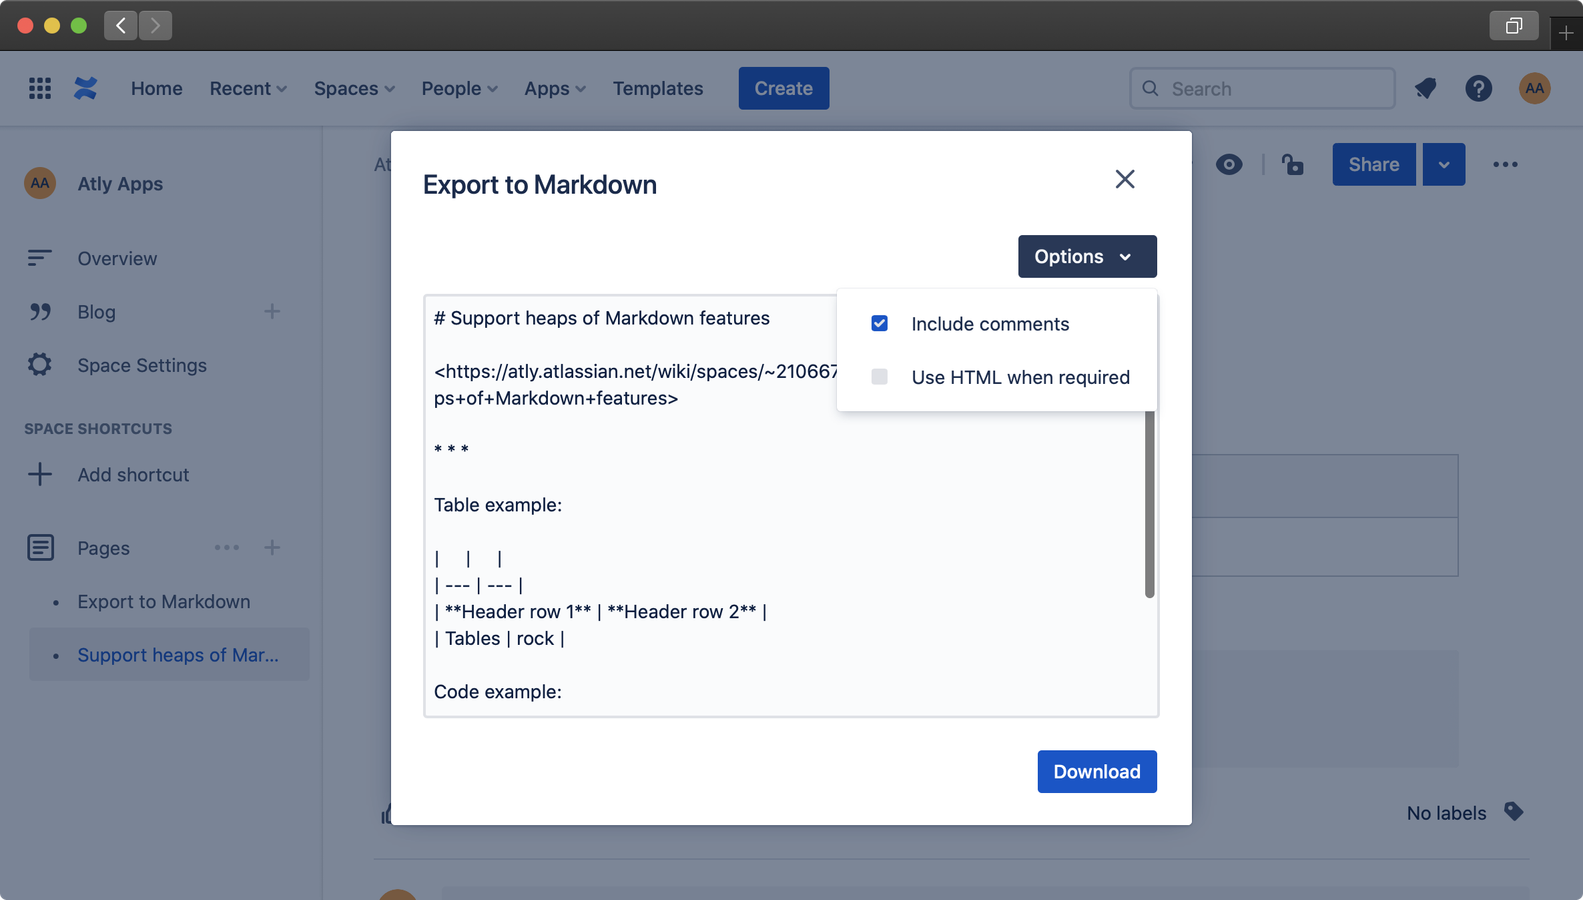Click the Use HTML when required label
This screenshot has width=1583, height=900.
point(1021,377)
